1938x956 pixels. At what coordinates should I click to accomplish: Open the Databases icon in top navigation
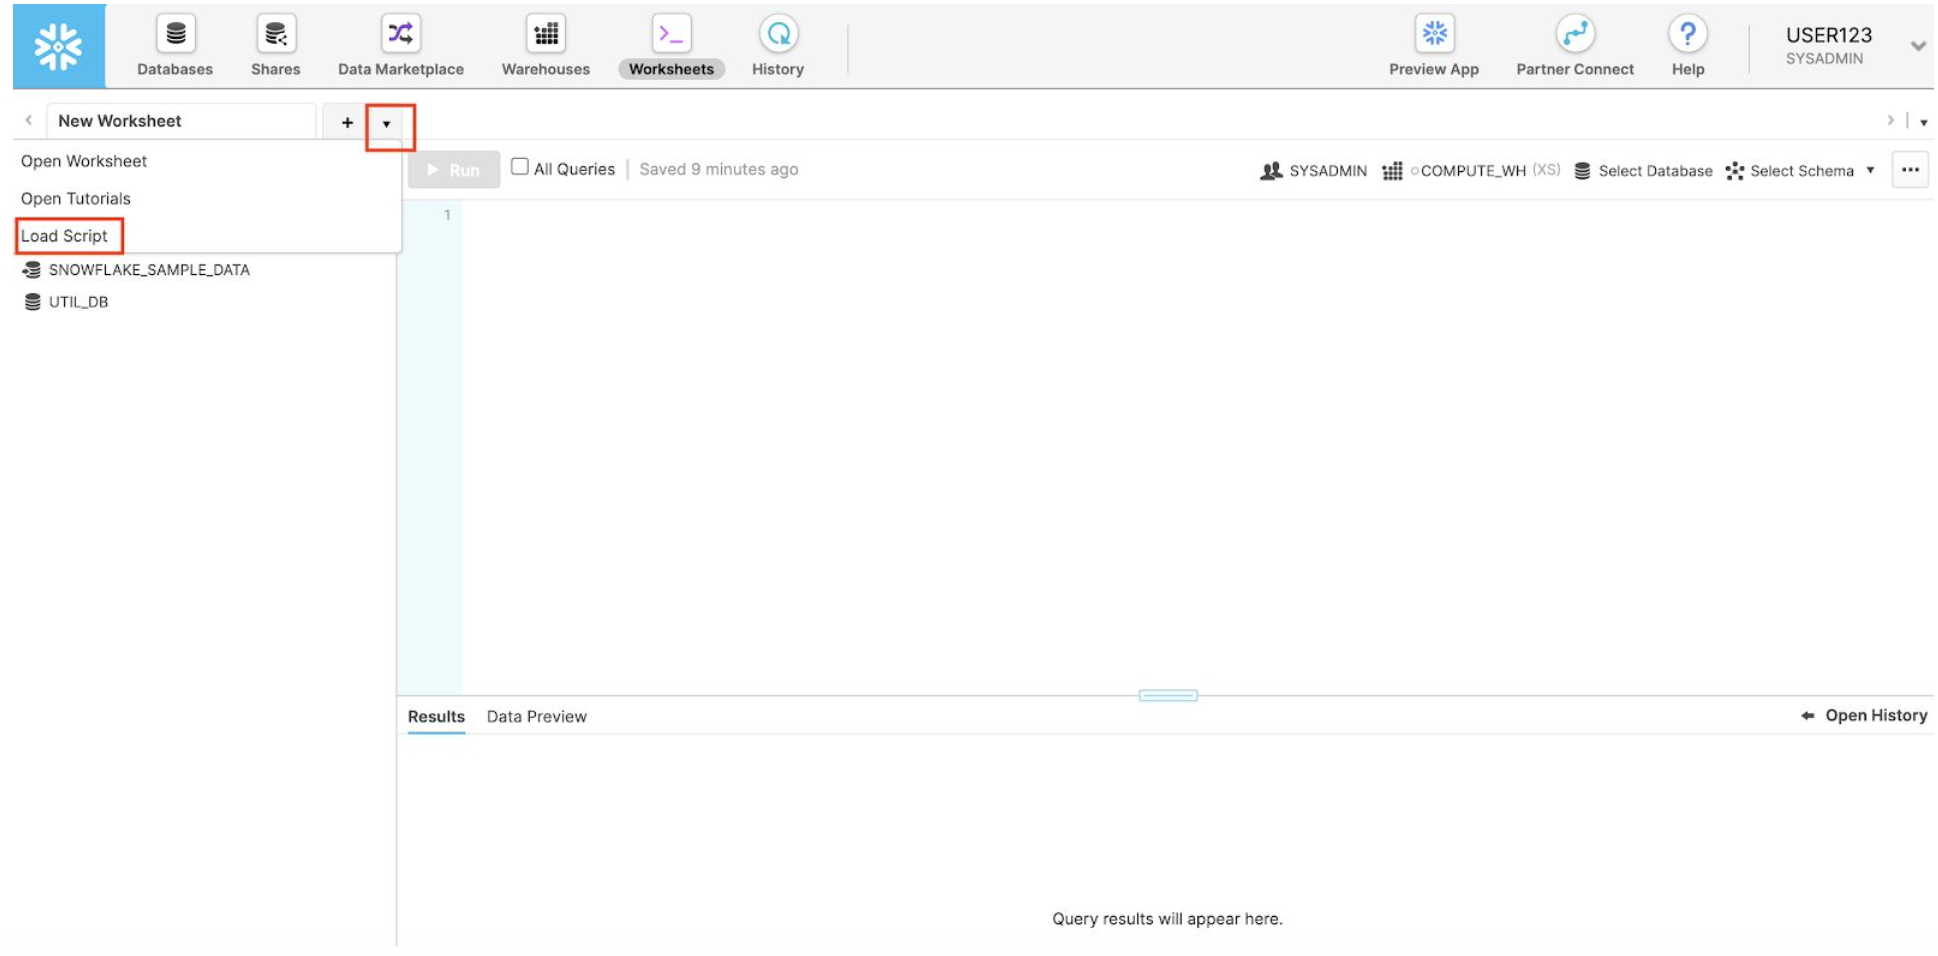tap(175, 35)
